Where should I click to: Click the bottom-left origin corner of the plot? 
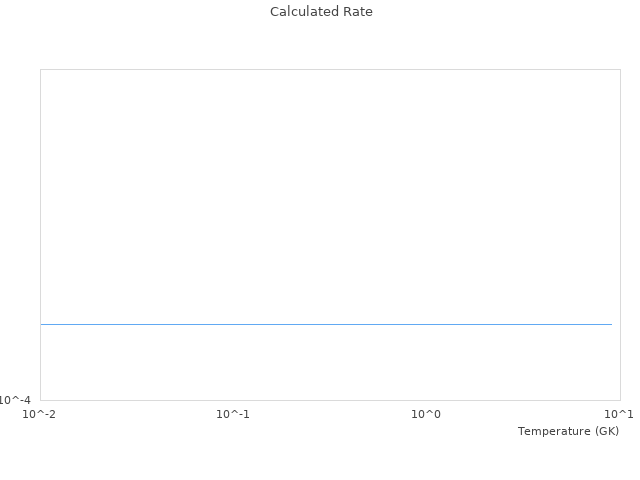point(41,400)
